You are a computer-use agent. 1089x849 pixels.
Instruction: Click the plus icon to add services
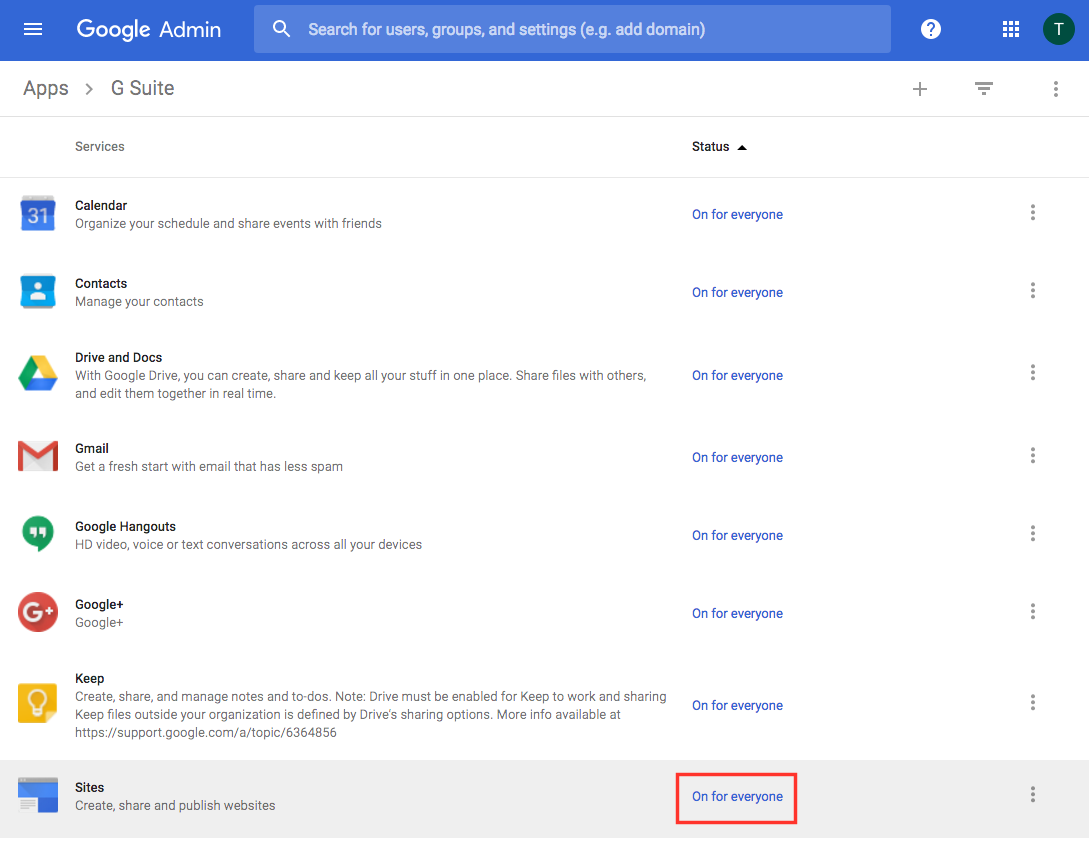[920, 89]
